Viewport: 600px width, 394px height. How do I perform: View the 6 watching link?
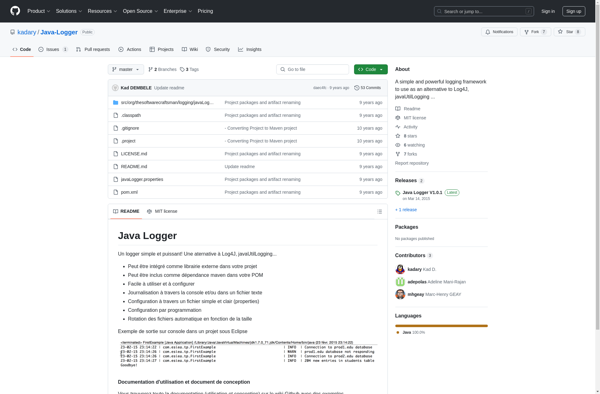coord(410,145)
